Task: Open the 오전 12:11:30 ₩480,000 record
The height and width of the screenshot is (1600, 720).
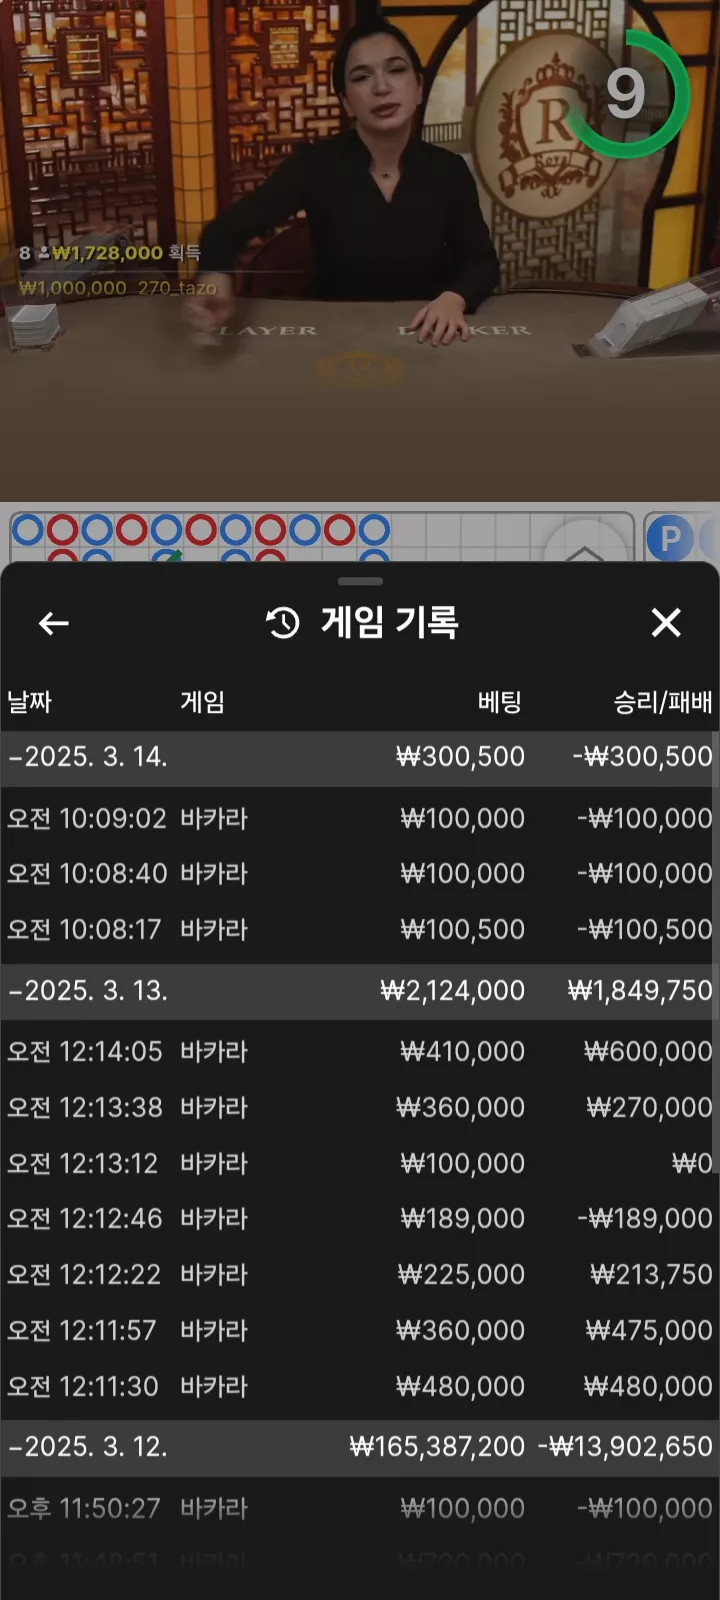Action: (360, 1387)
